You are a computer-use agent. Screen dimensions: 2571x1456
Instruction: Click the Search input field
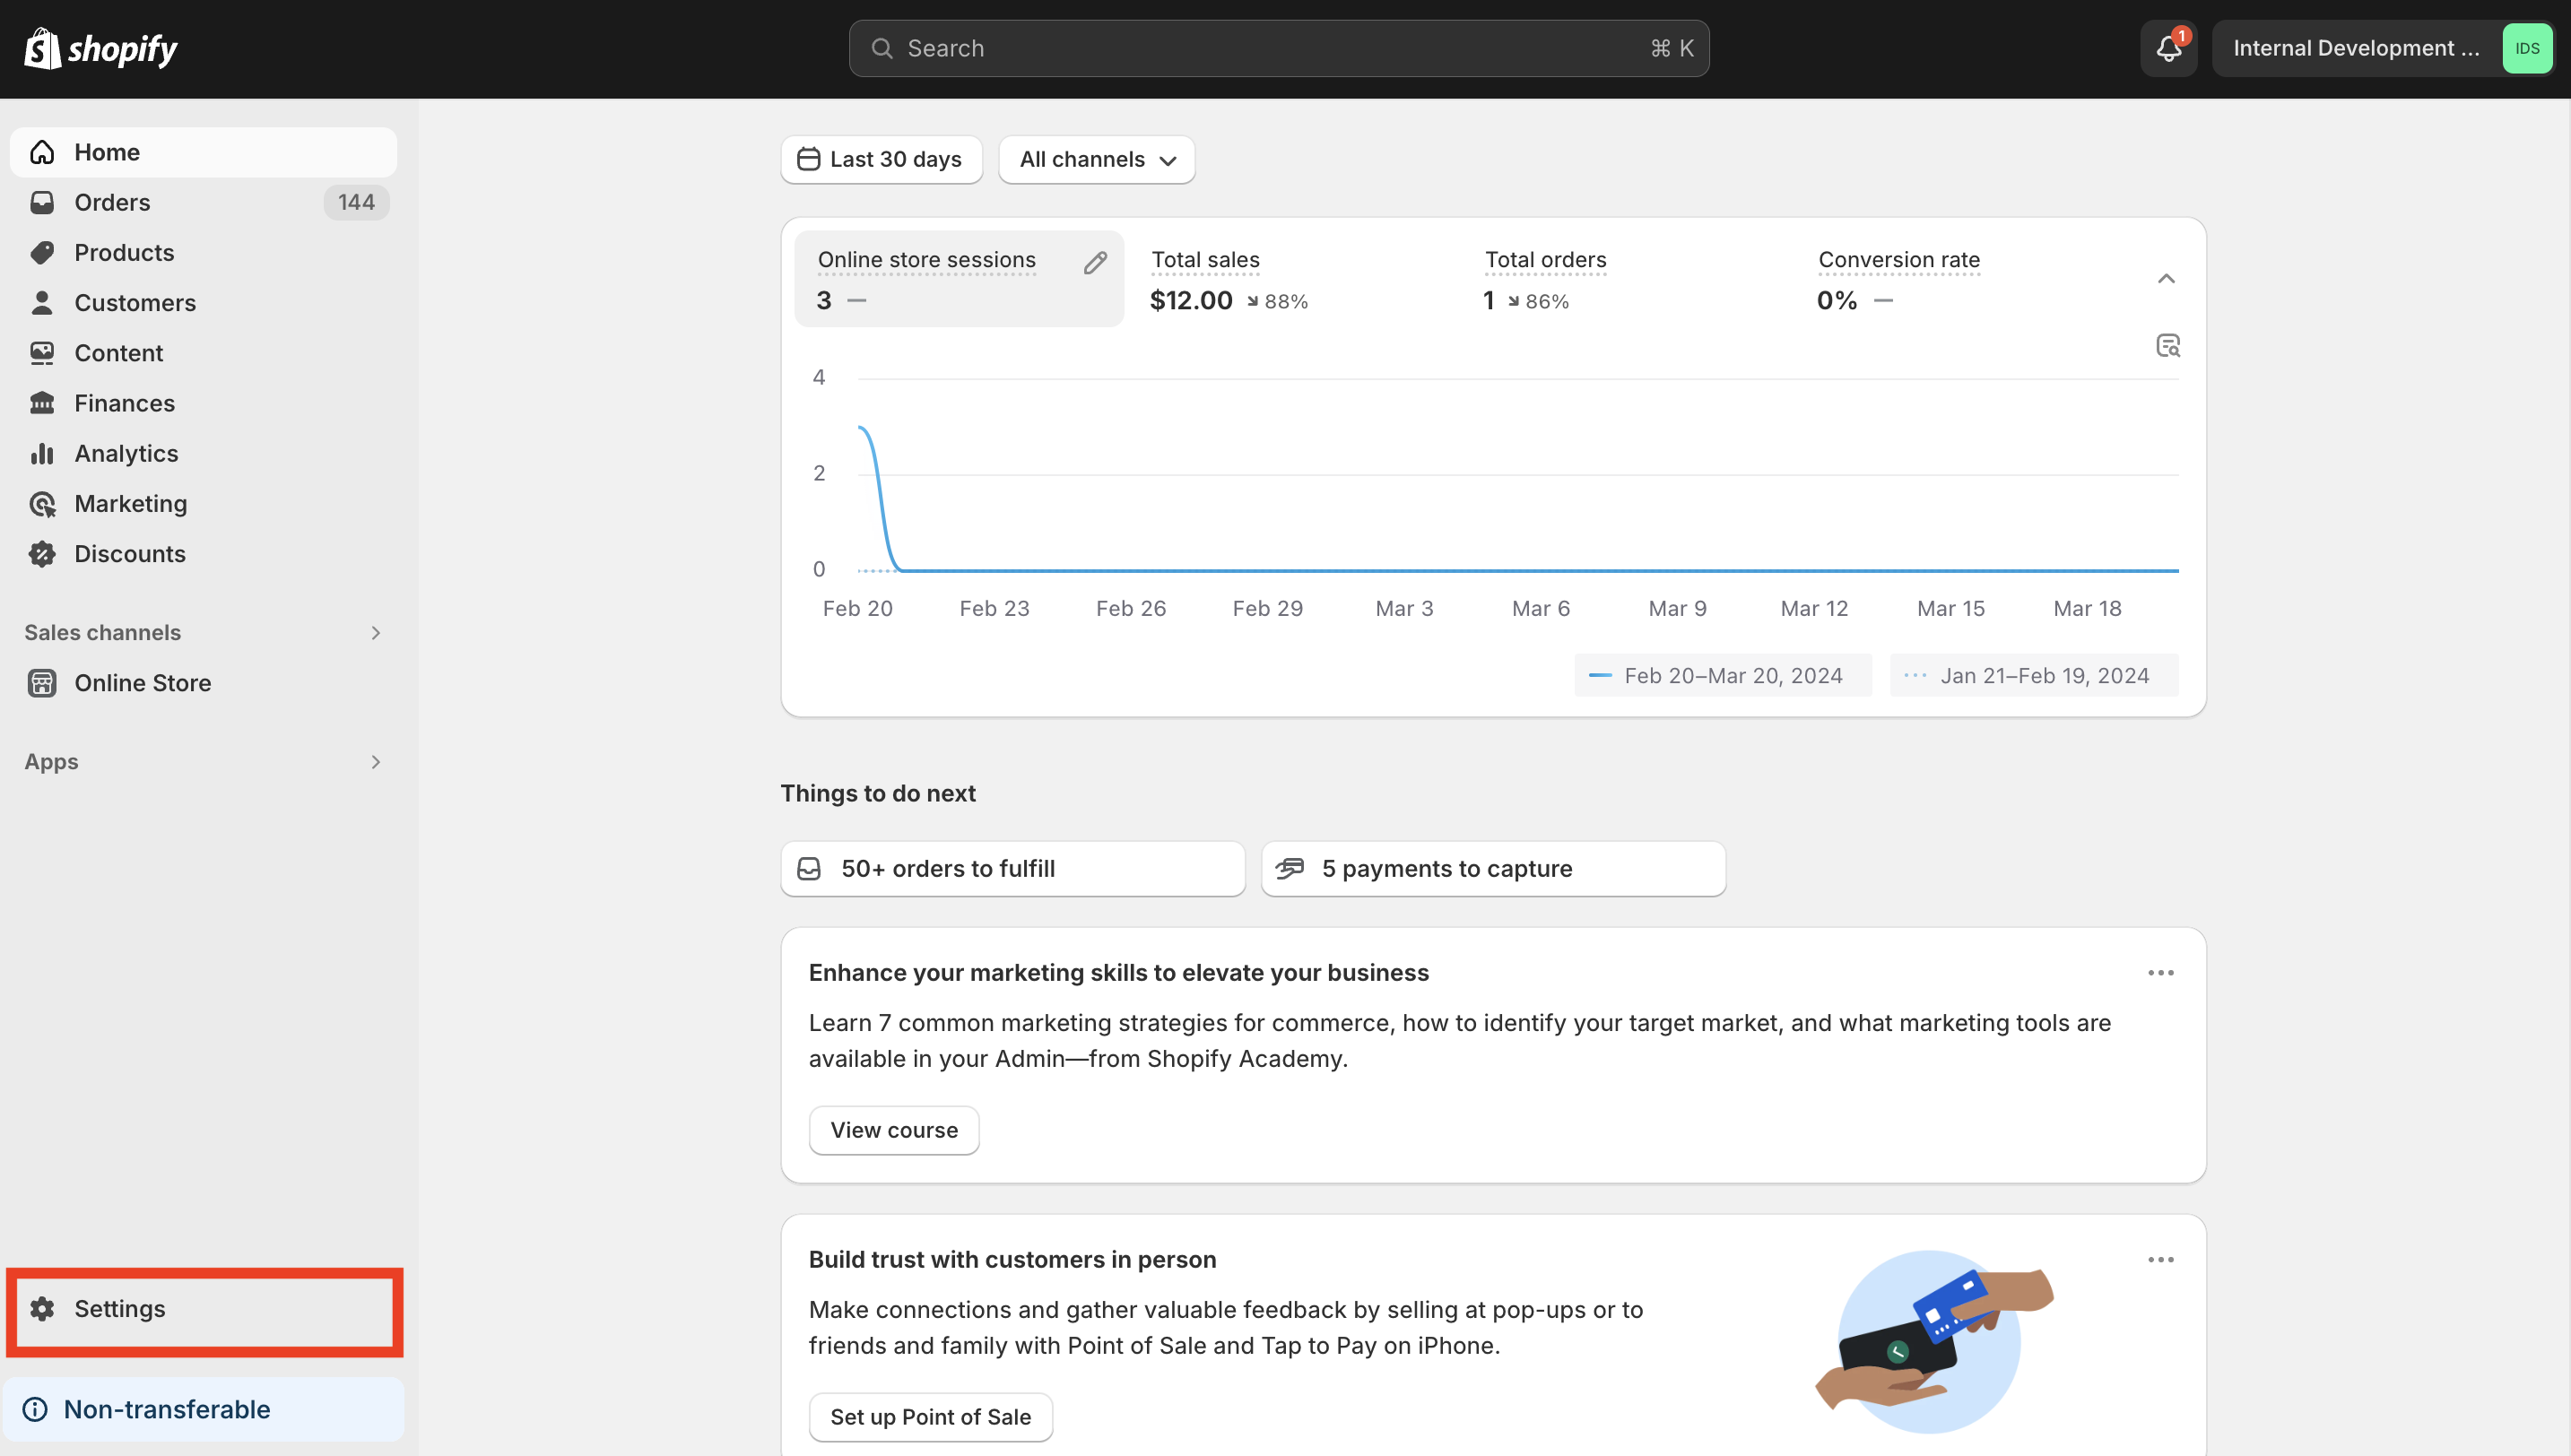coord(1278,48)
